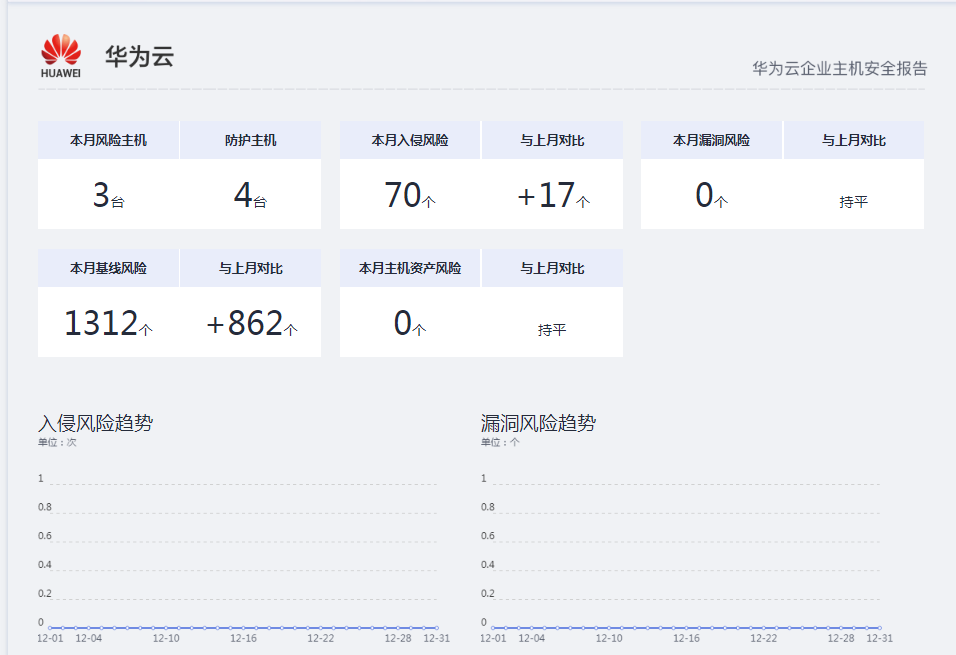The height and width of the screenshot is (655, 956).
Task: Select 12-16 label on 入侵风险趋势 axis
Action: click(243, 638)
